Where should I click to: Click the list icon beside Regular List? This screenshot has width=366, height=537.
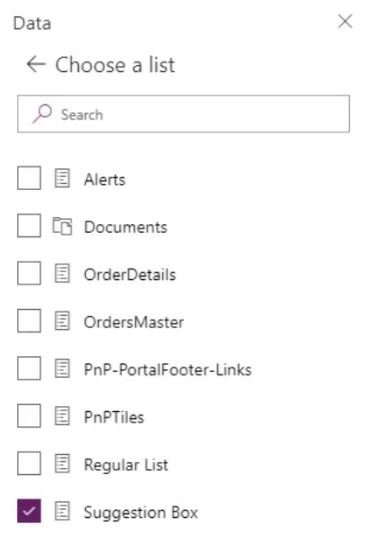pos(62,464)
